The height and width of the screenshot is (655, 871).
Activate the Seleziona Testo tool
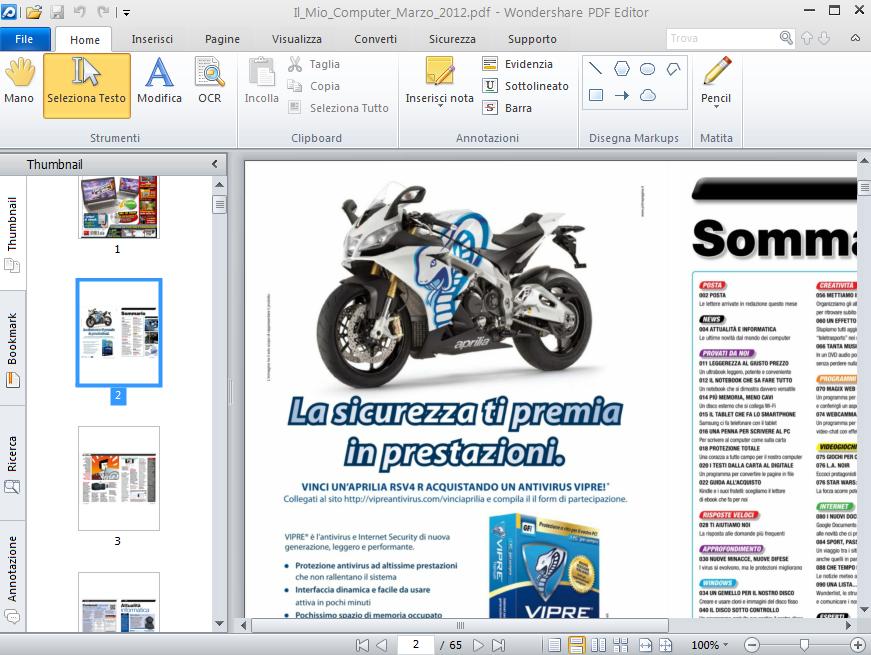point(87,86)
